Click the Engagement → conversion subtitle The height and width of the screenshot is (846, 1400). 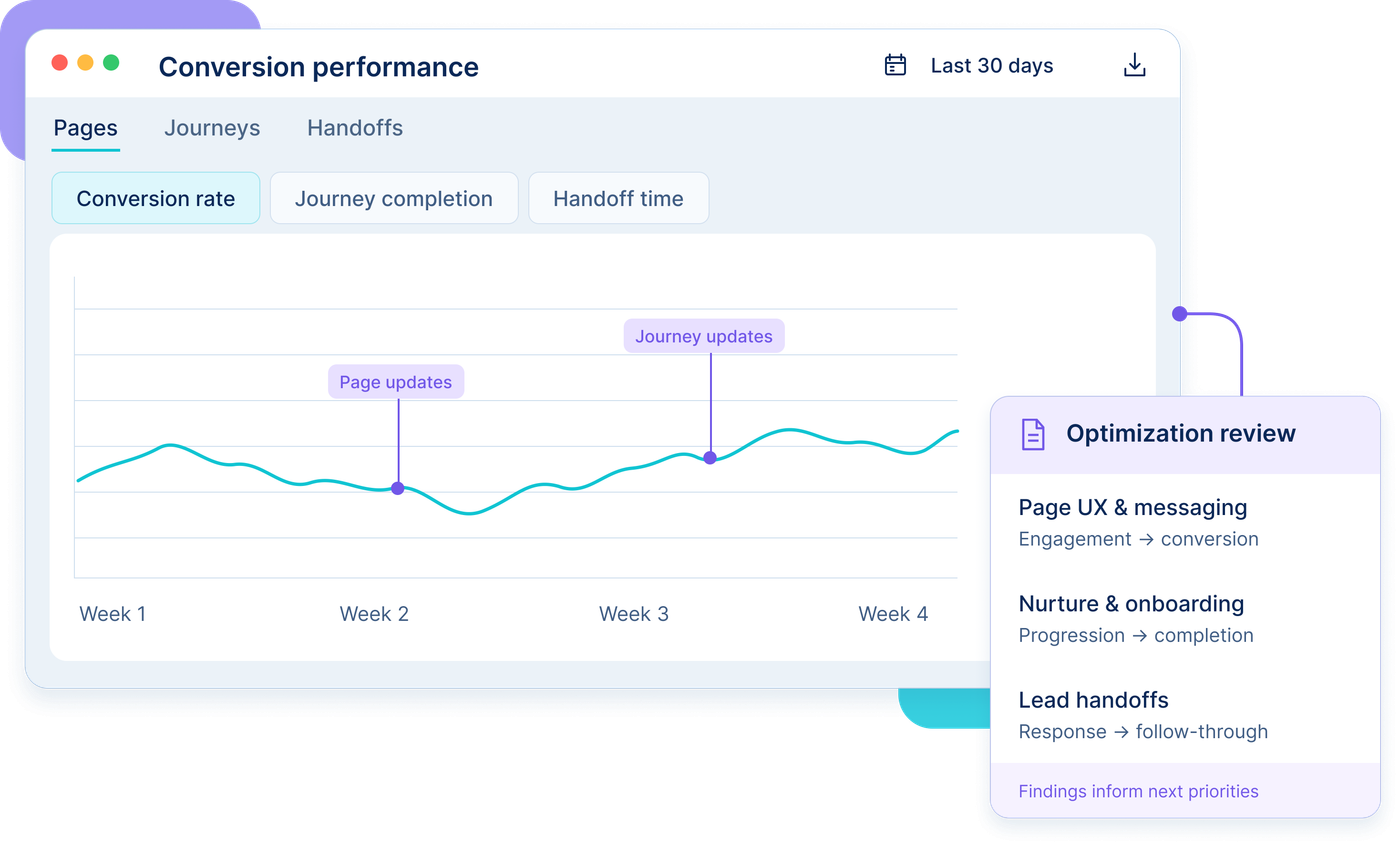coord(1139,539)
